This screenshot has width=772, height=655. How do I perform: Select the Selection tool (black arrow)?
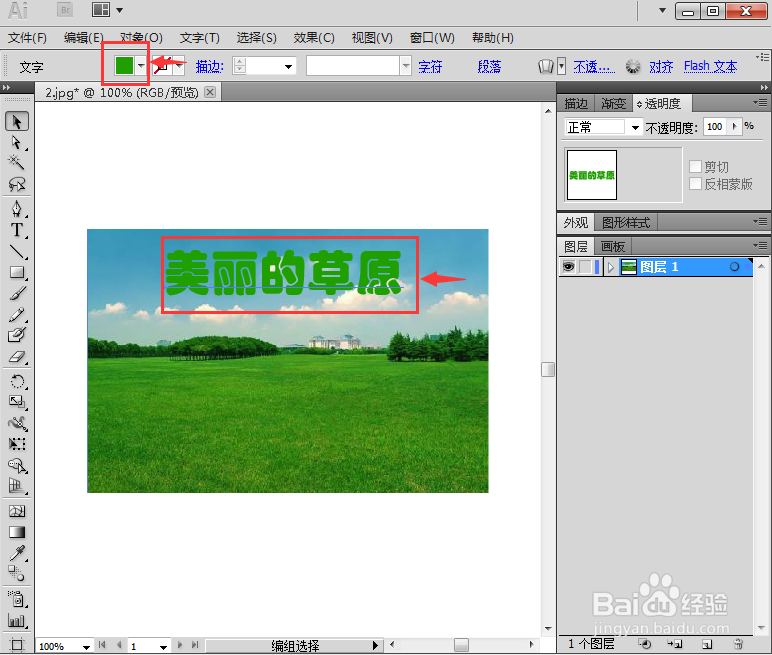17,121
